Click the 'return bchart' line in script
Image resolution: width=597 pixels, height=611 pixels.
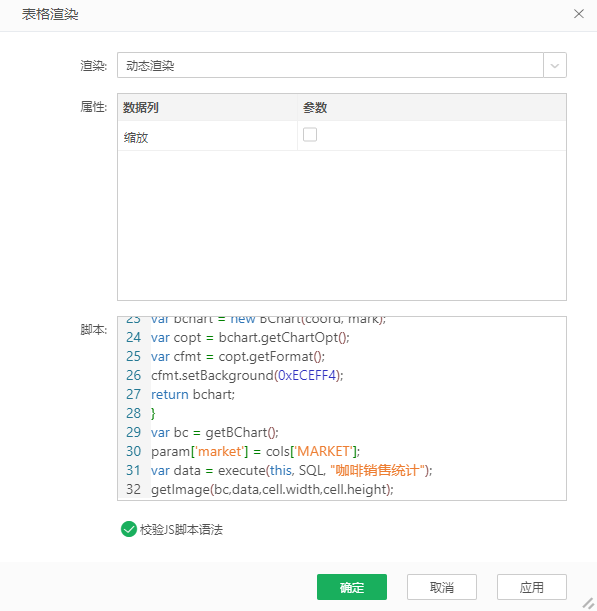(x=193, y=394)
